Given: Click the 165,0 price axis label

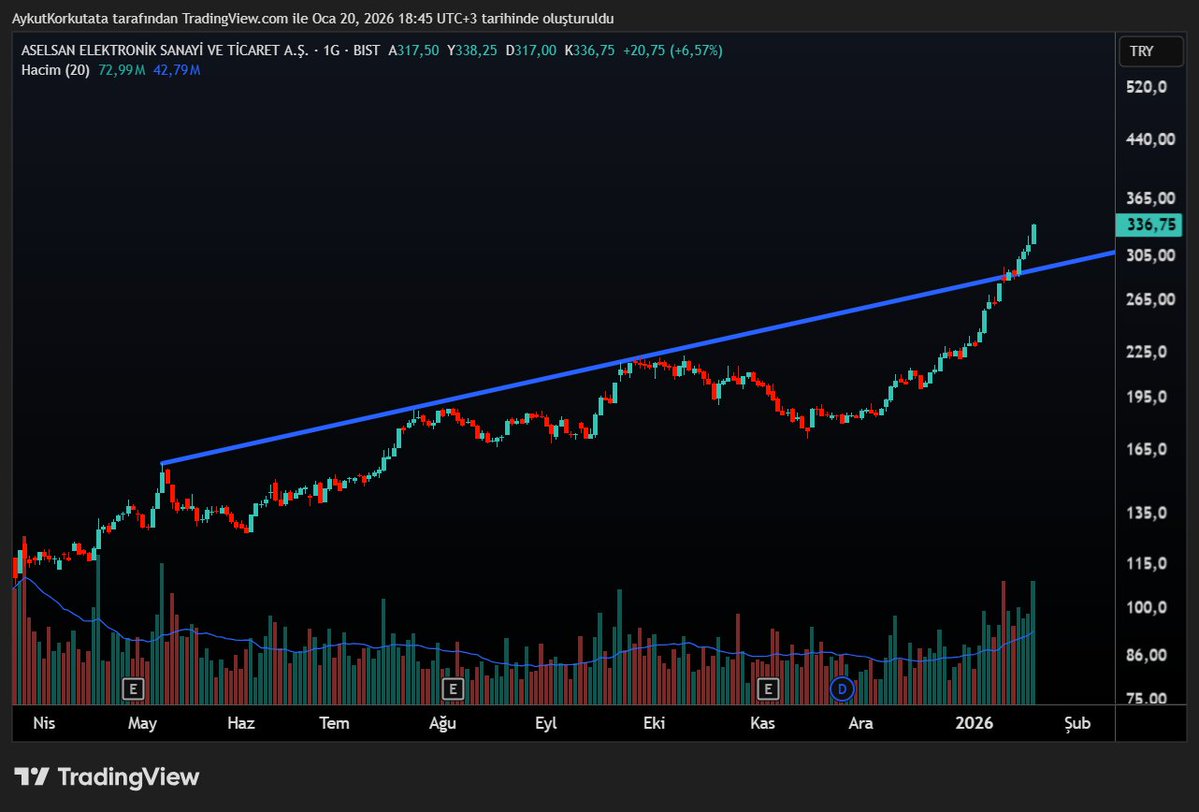Looking at the screenshot, I should tap(1147, 450).
